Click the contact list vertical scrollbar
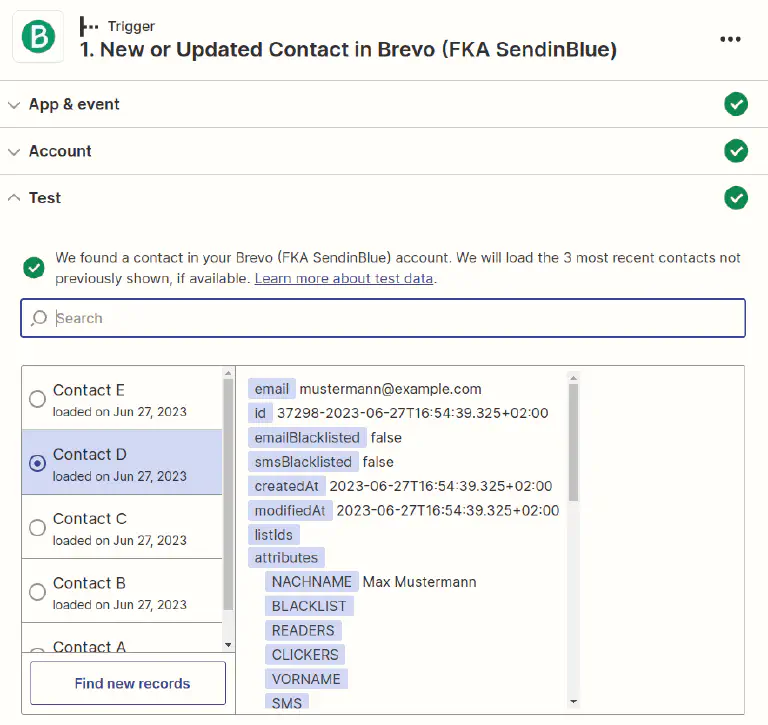This screenshot has height=725, width=768. [228, 500]
